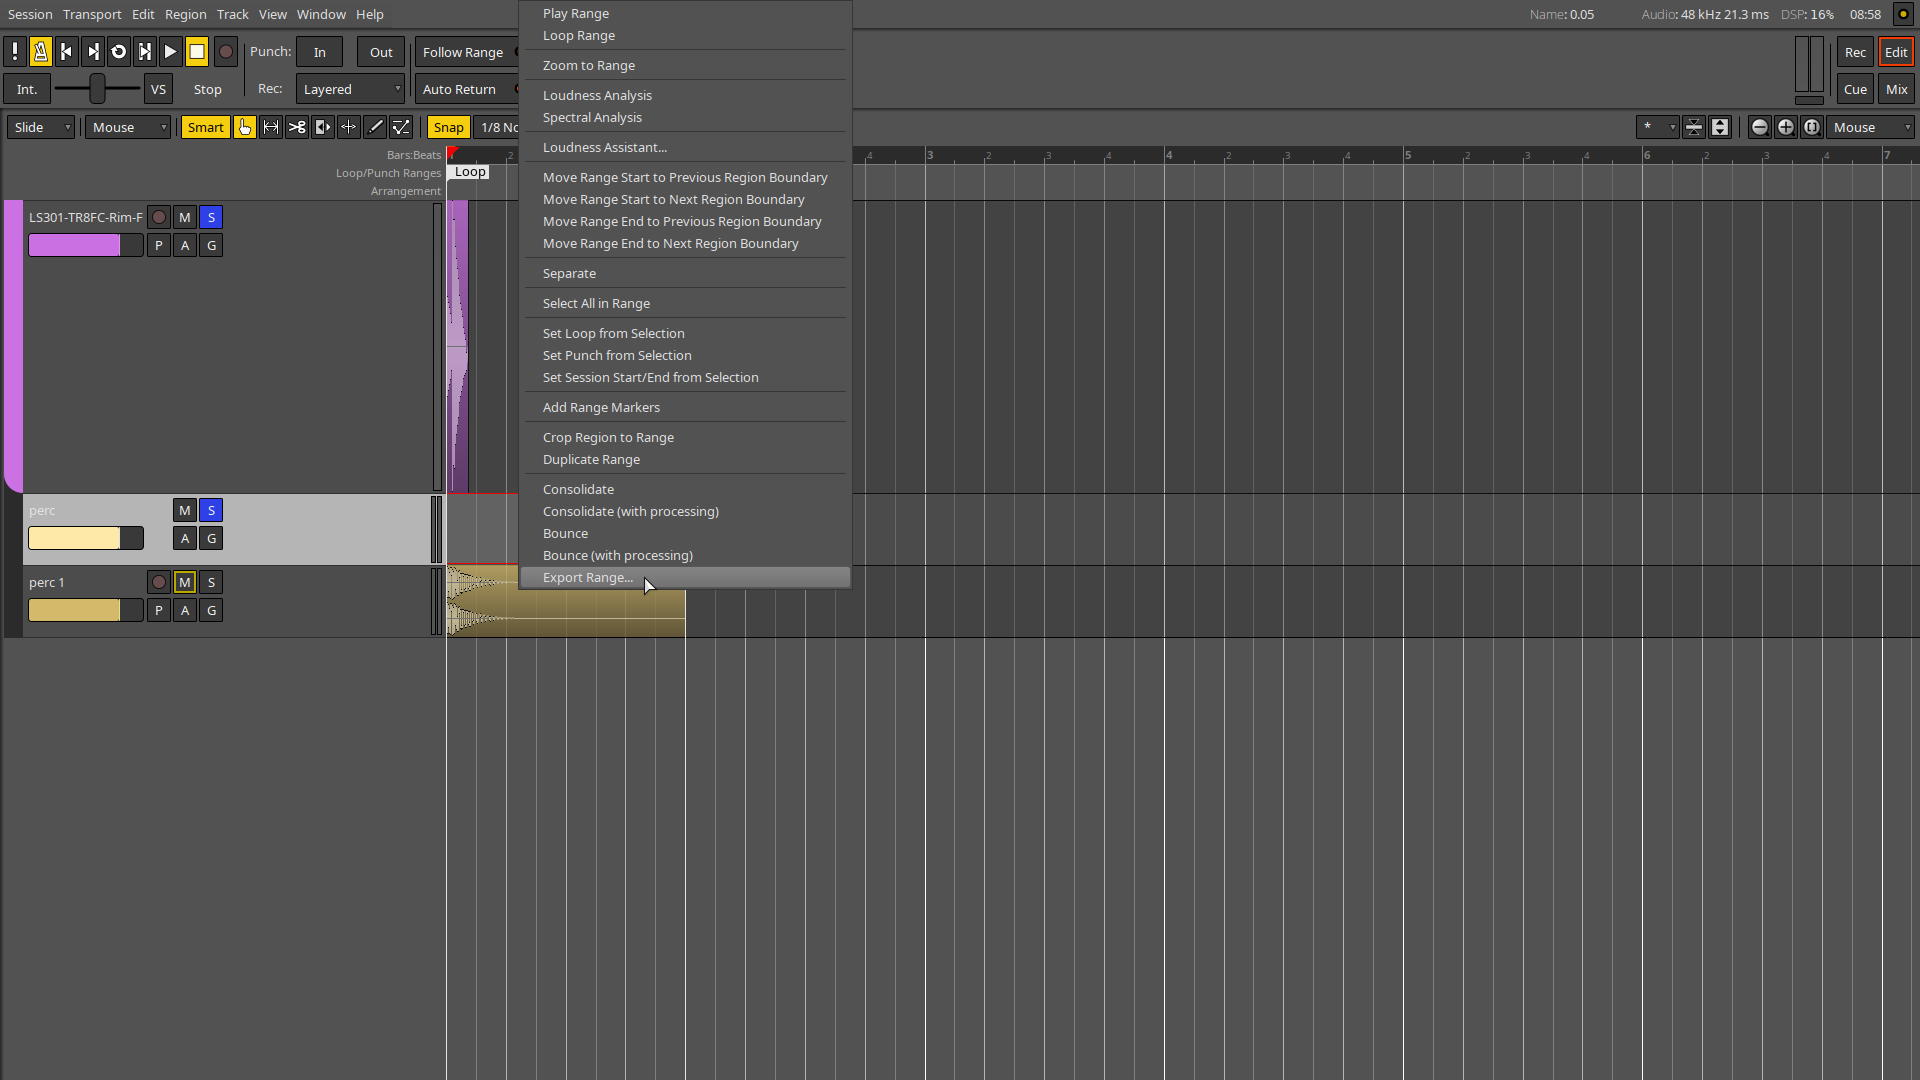Select the Grab hand tool
The image size is (1920, 1080).
click(245, 127)
